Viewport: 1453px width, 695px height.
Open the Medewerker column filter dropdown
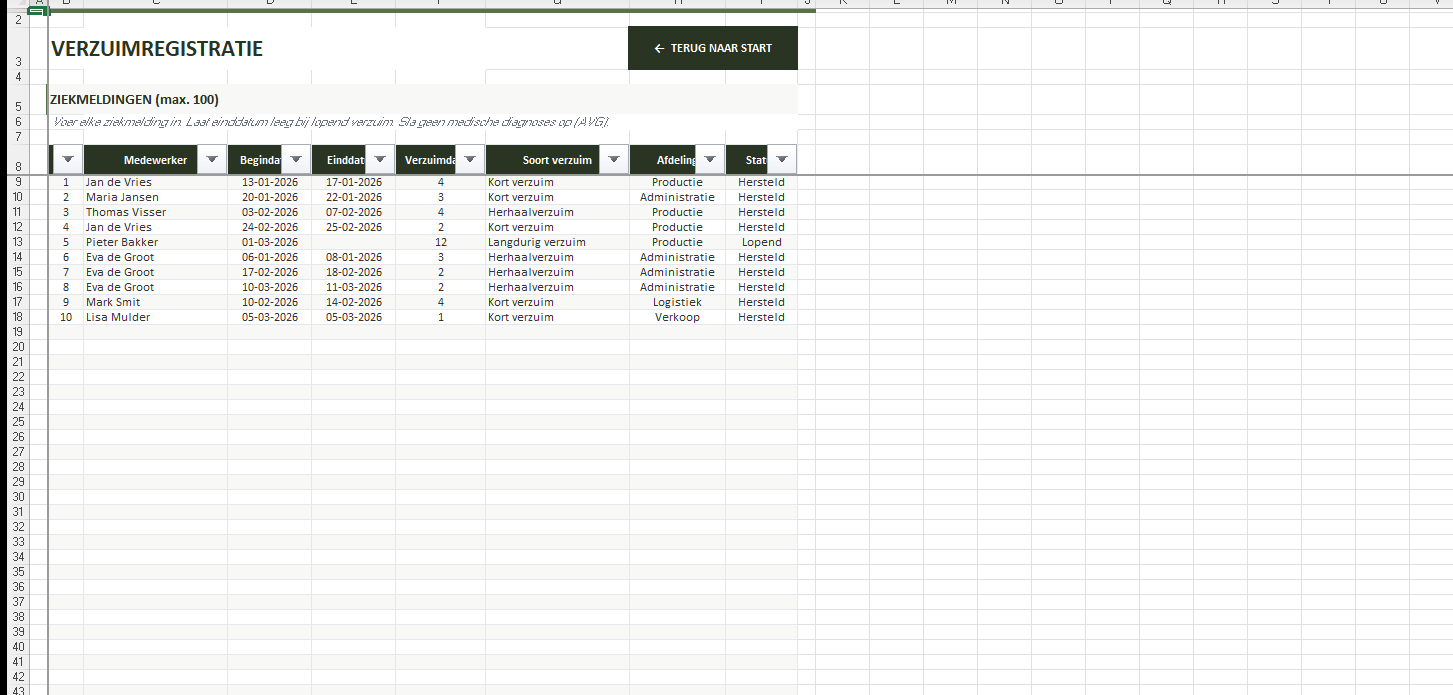211,160
